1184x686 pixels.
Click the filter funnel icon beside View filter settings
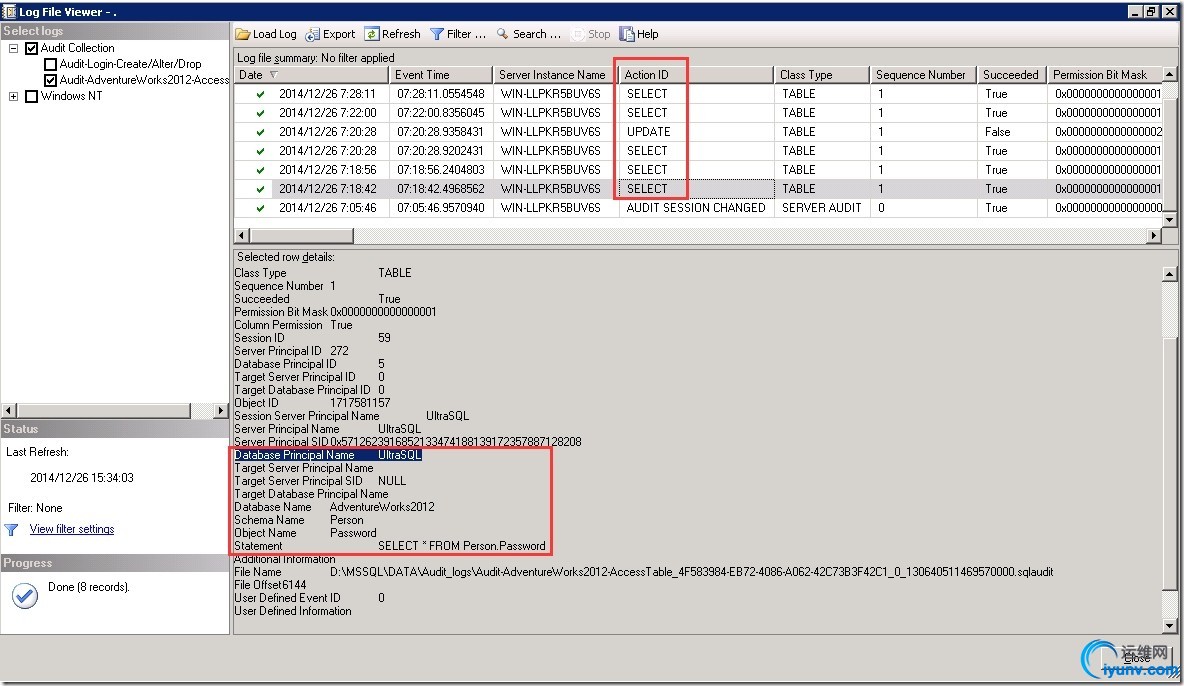click(x=11, y=530)
